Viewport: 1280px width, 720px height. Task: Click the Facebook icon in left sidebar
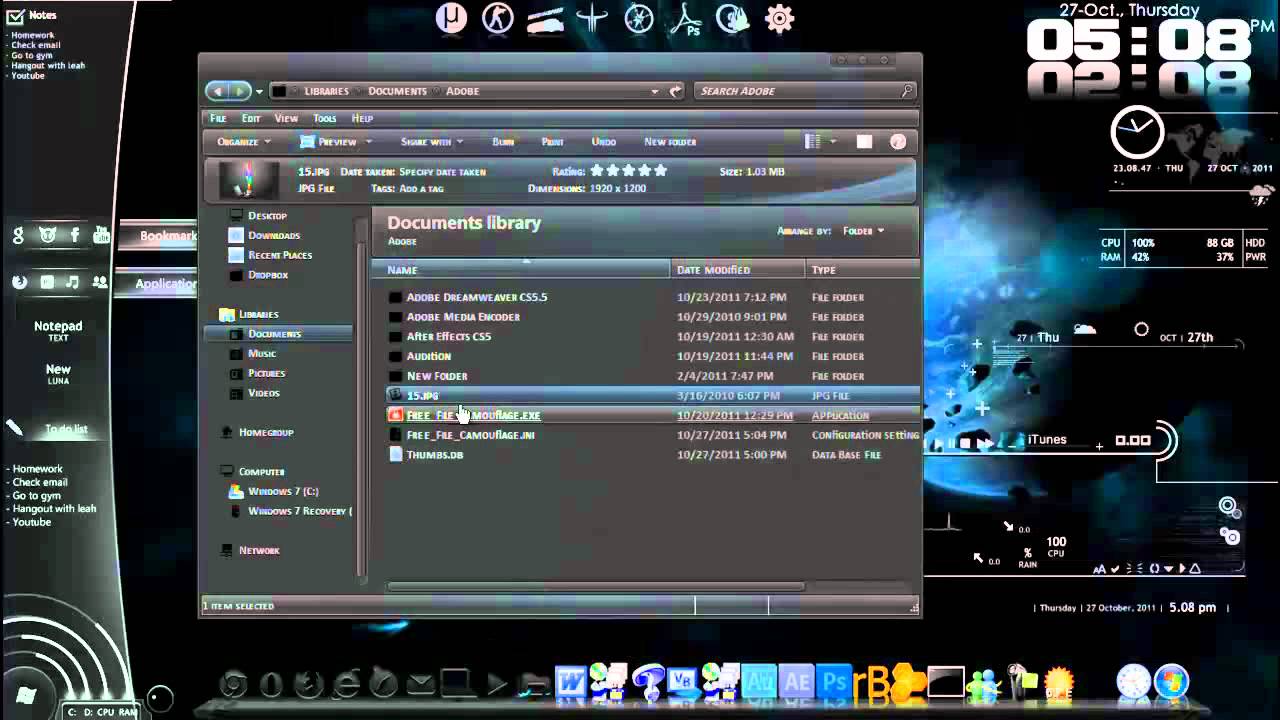pyautogui.click(x=74, y=235)
